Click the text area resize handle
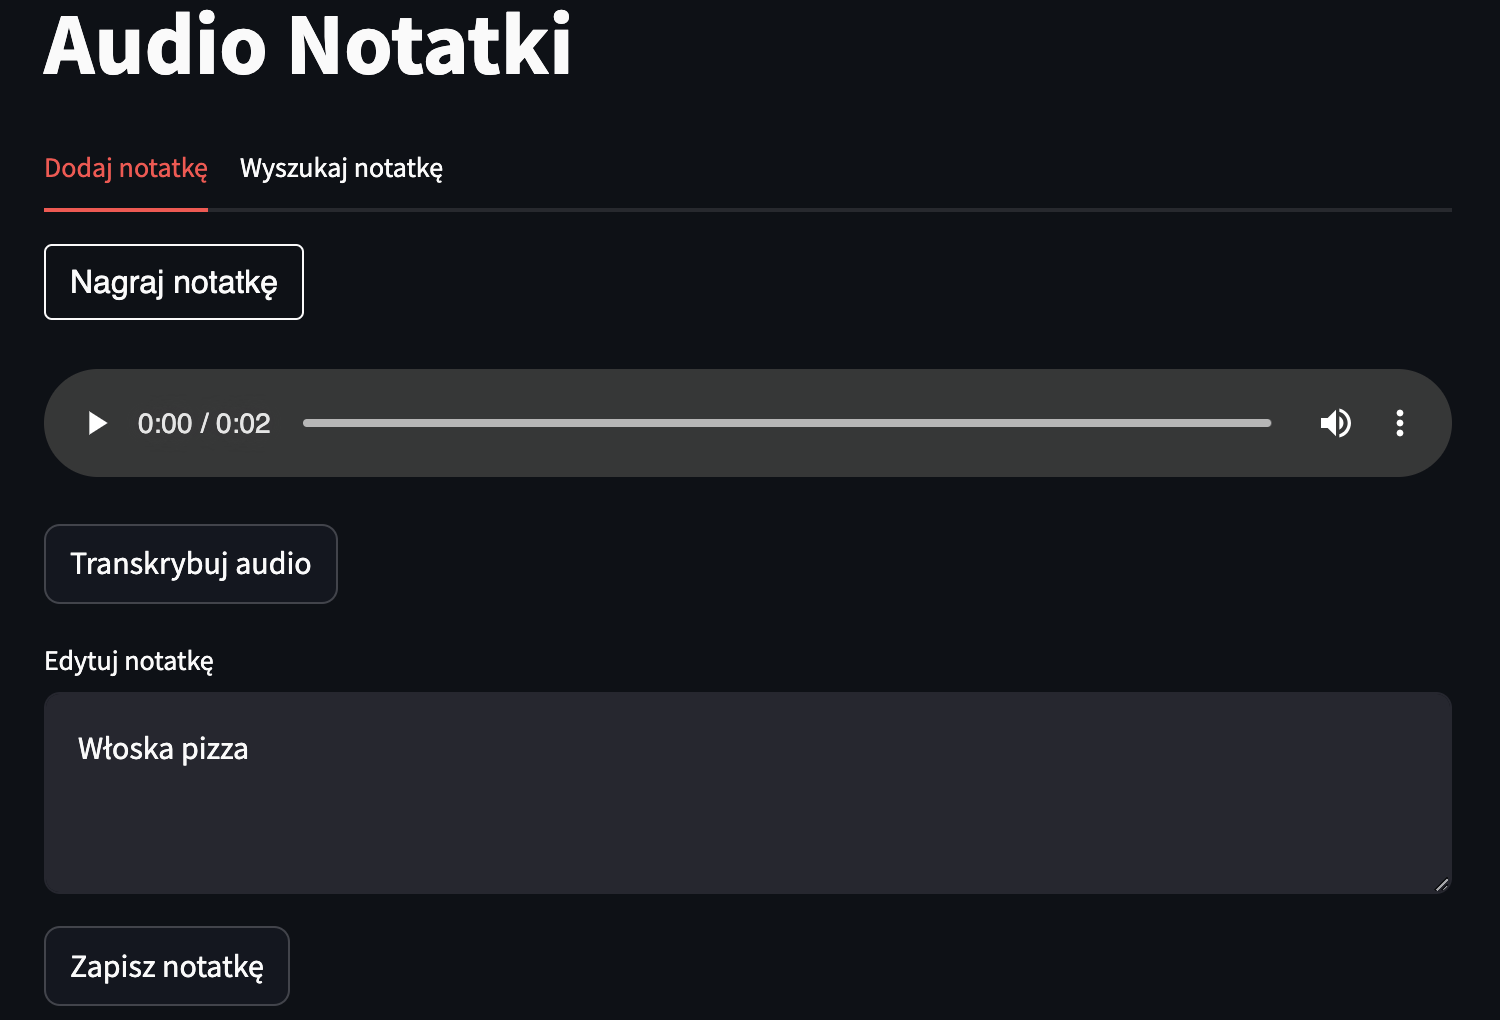 pyautogui.click(x=1441, y=884)
